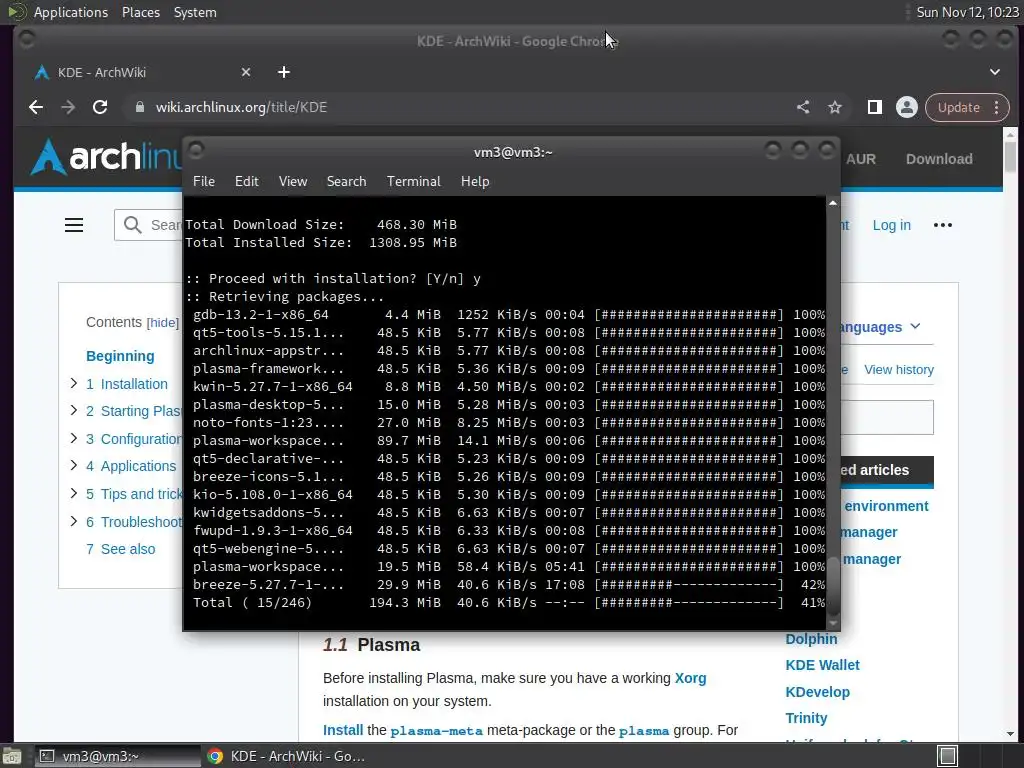The width and height of the screenshot is (1024, 768).
Task: Open the ArchWiki hamburger sidebar menu
Action: click(74, 225)
